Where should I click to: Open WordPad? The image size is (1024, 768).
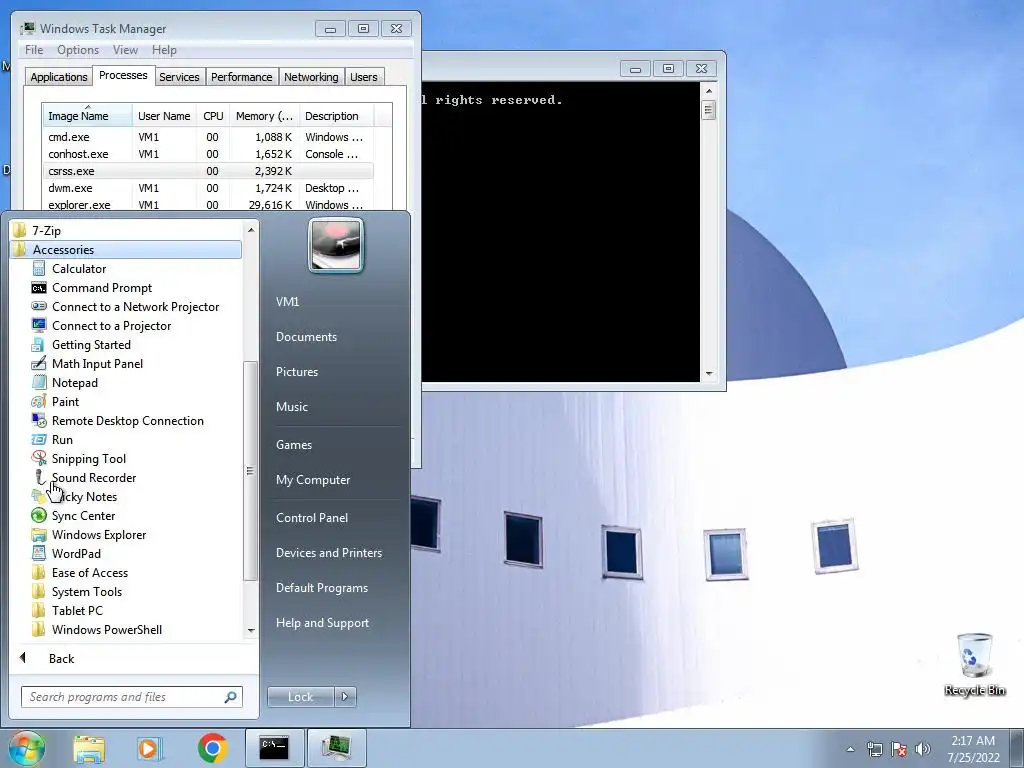[76, 553]
